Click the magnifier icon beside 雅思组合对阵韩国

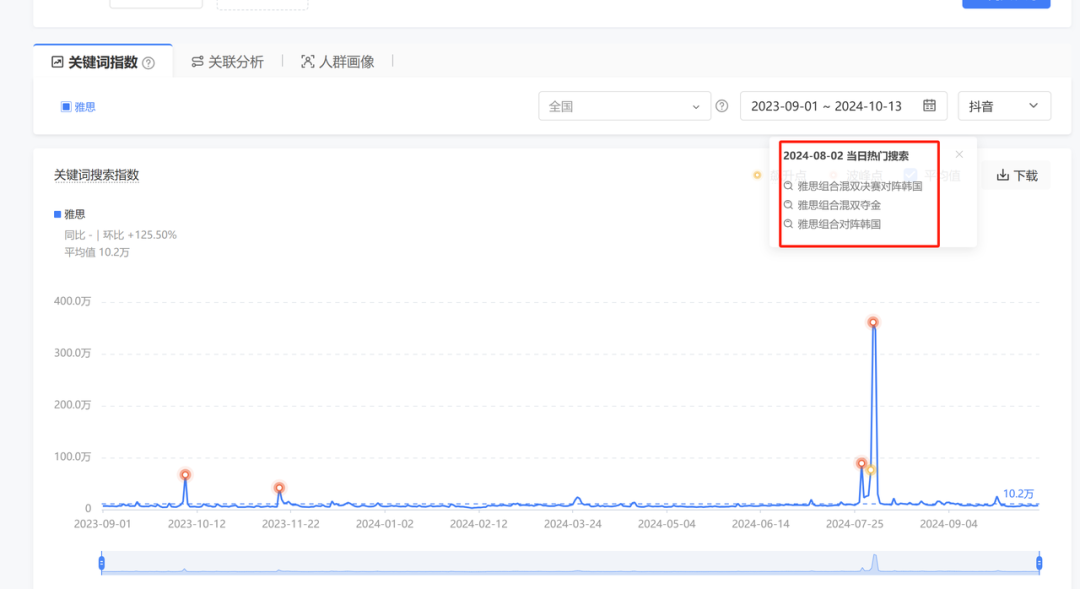(789, 223)
